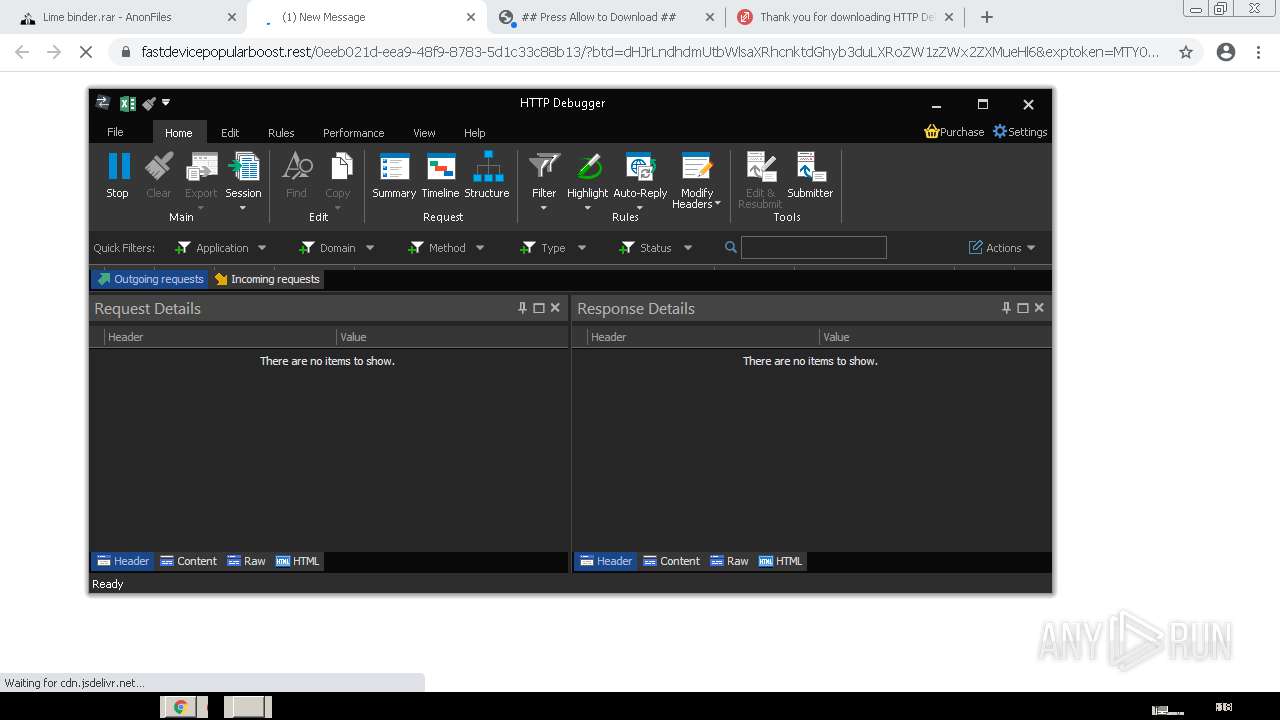Switch Request Details to Content tab
Viewport: 1280px width, 720px height.
[188, 561]
